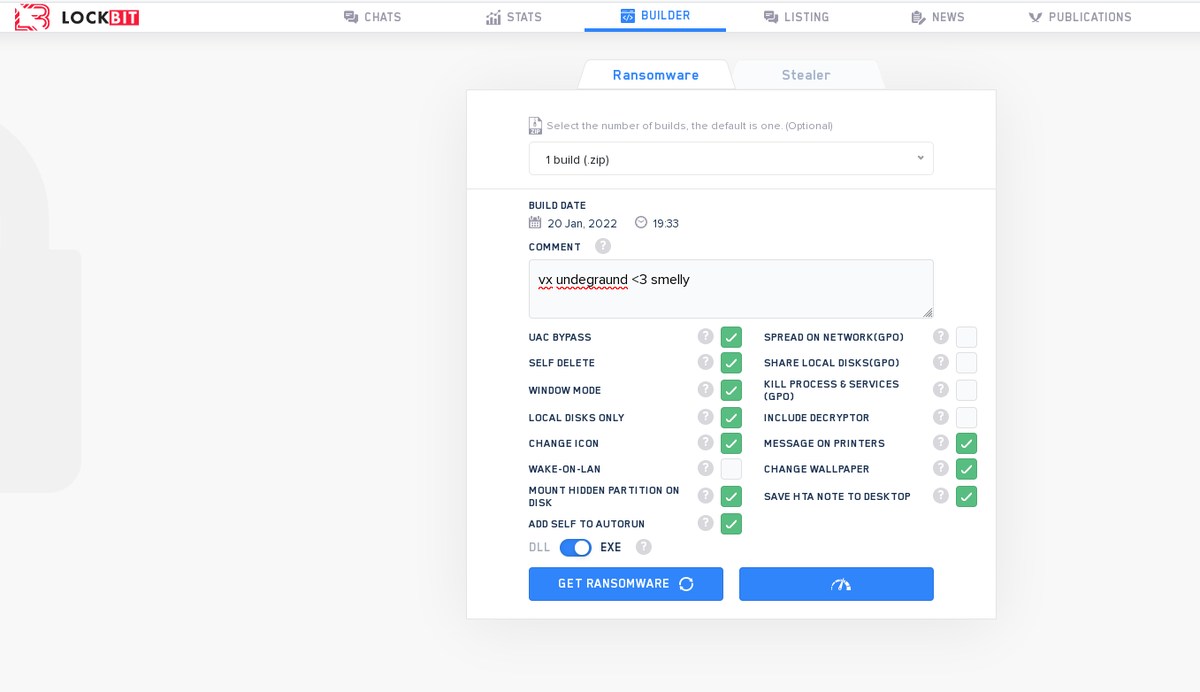The height and width of the screenshot is (692, 1200).
Task: Uncheck the SELF DELETE checkbox
Action: click(731, 363)
